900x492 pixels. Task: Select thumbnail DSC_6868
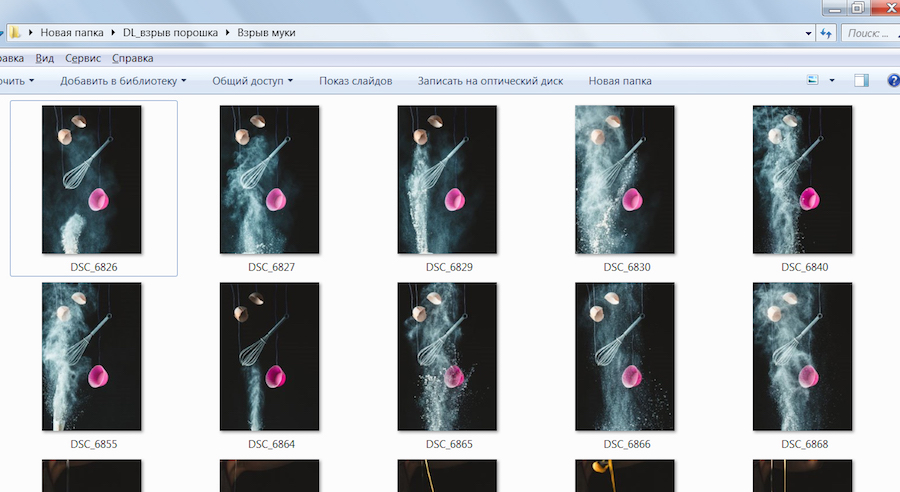pos(802,357)
